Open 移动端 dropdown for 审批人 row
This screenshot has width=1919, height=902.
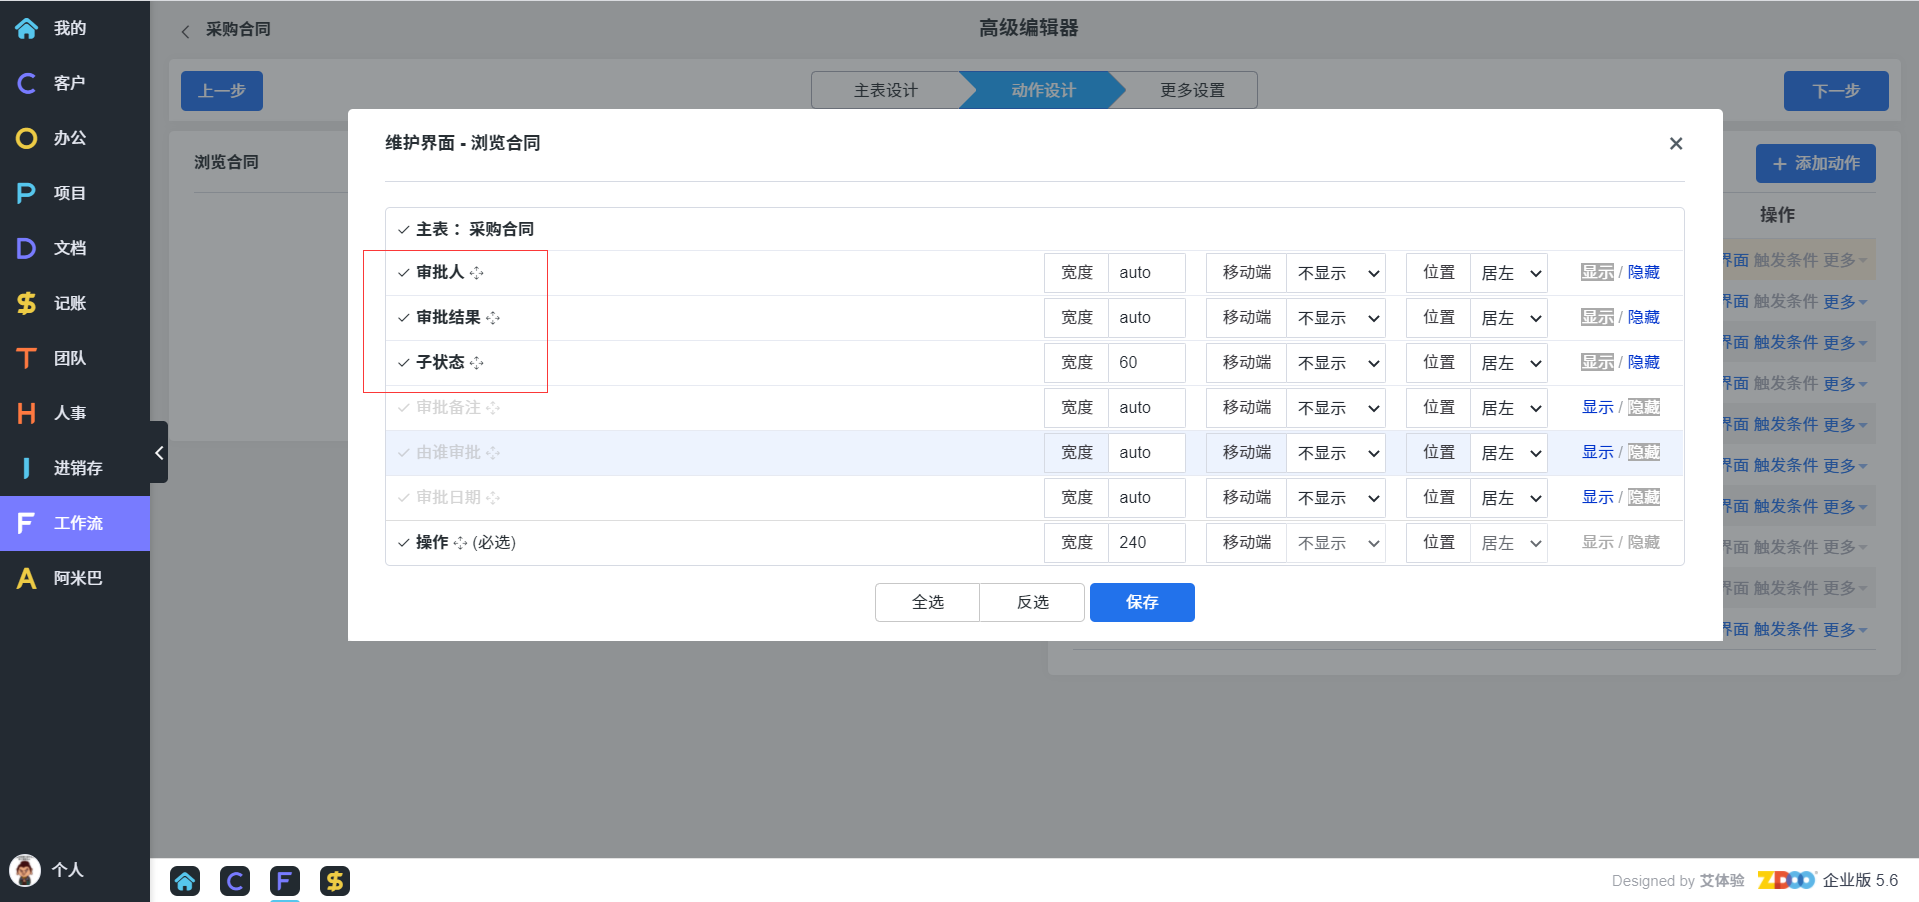pyautogui.click(x=1335, y=273)
